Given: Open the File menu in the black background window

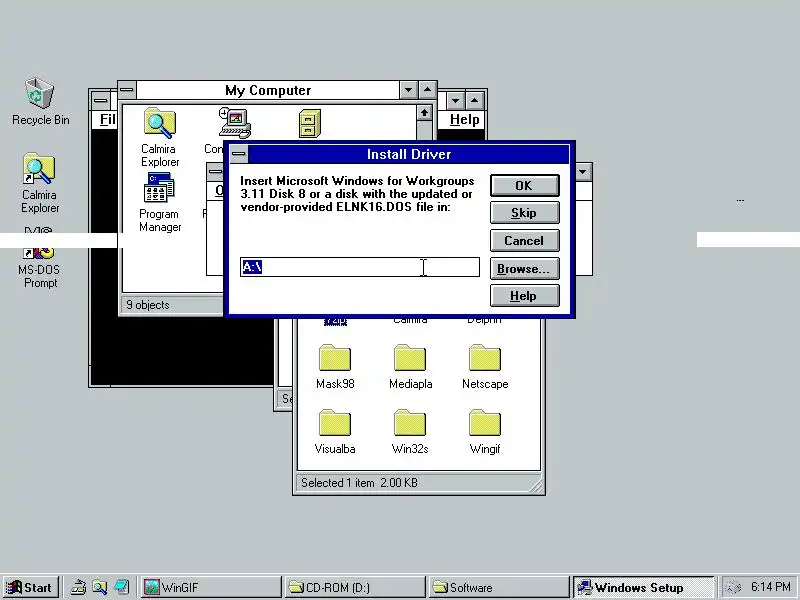Looking at the screenshot, I should click(x=108, y=119).
